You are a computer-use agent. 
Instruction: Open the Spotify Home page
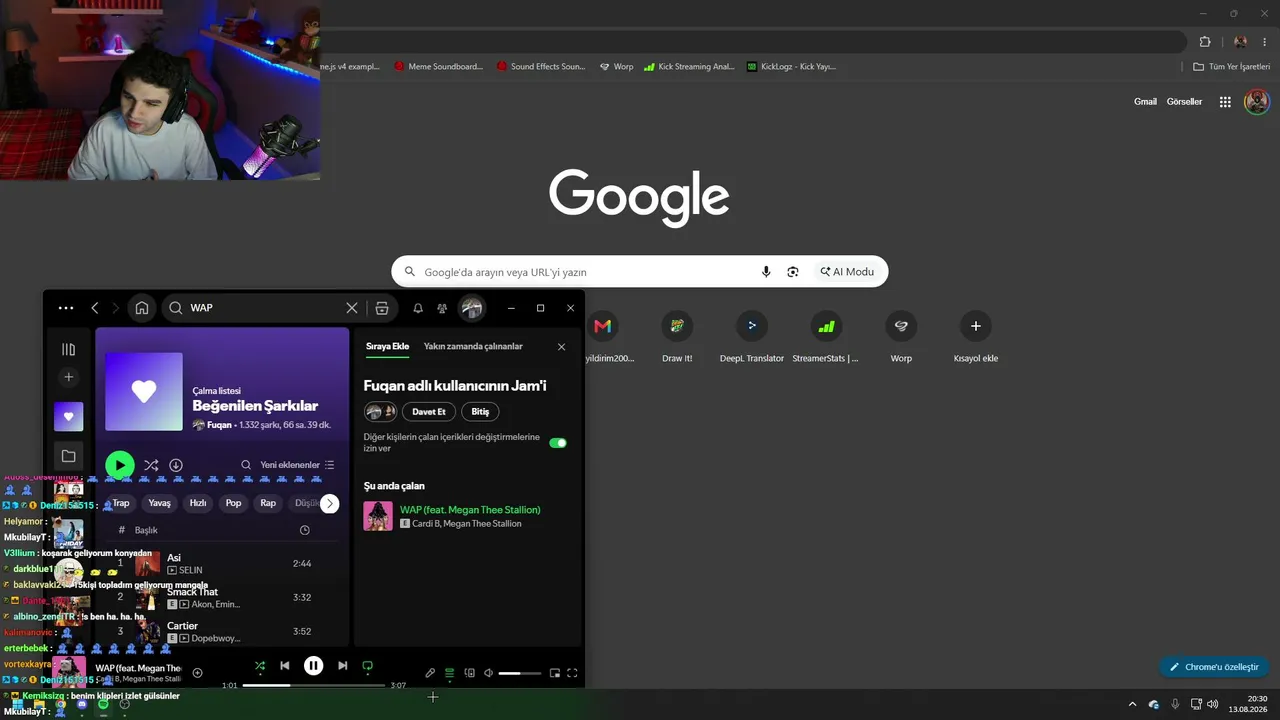click(x=142, y=308)
